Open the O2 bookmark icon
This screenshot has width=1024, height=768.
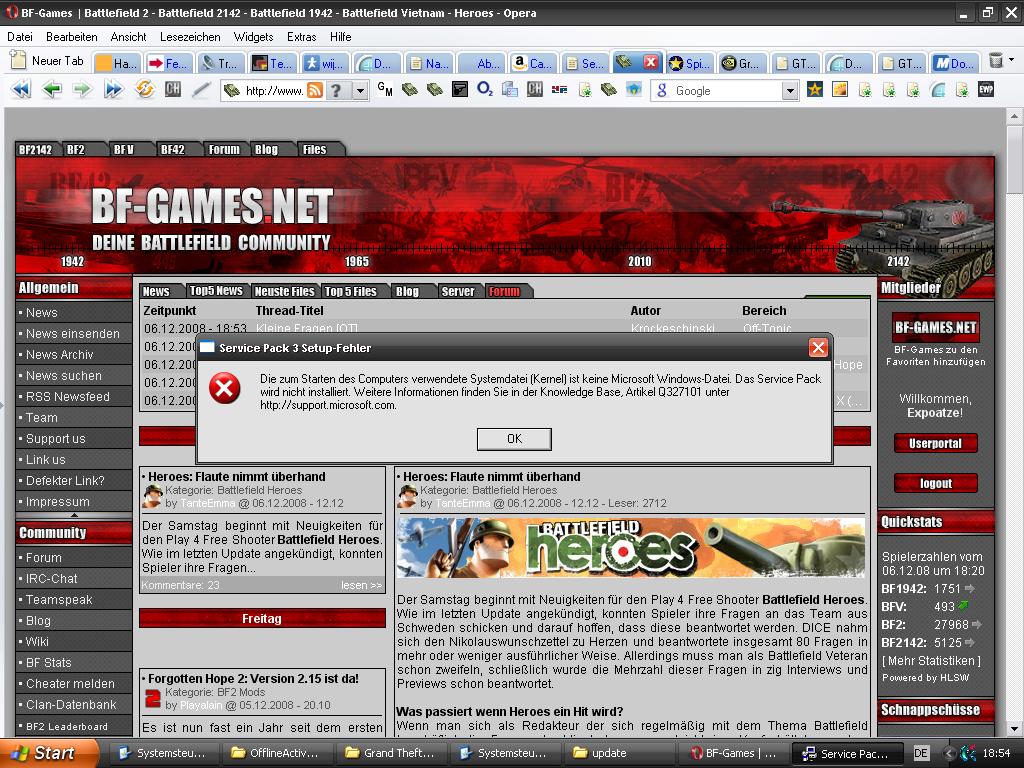485,89
